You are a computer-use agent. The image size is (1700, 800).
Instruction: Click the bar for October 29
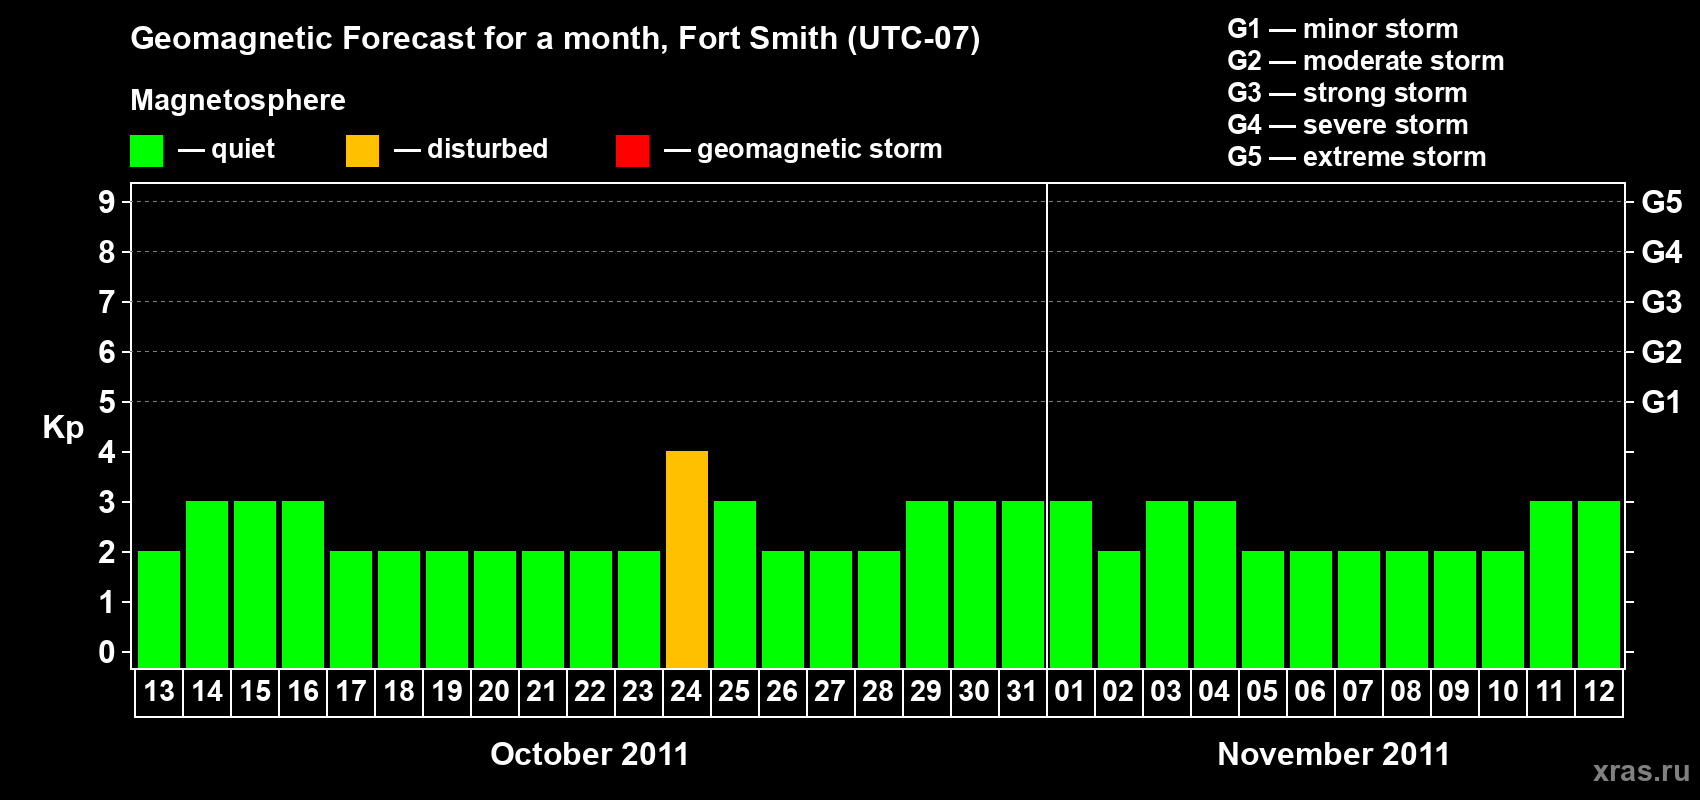[927, 584]
